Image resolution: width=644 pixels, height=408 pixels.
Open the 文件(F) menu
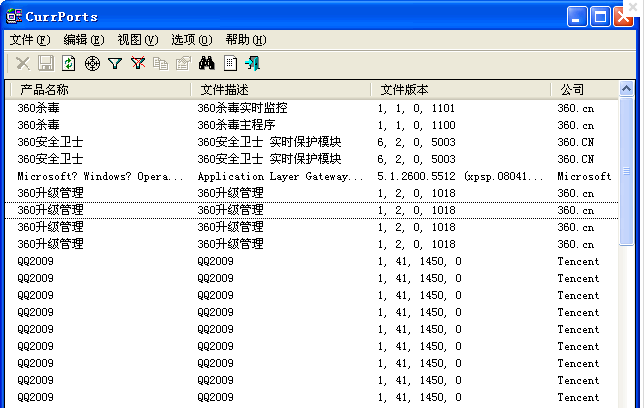pos(30,40)
